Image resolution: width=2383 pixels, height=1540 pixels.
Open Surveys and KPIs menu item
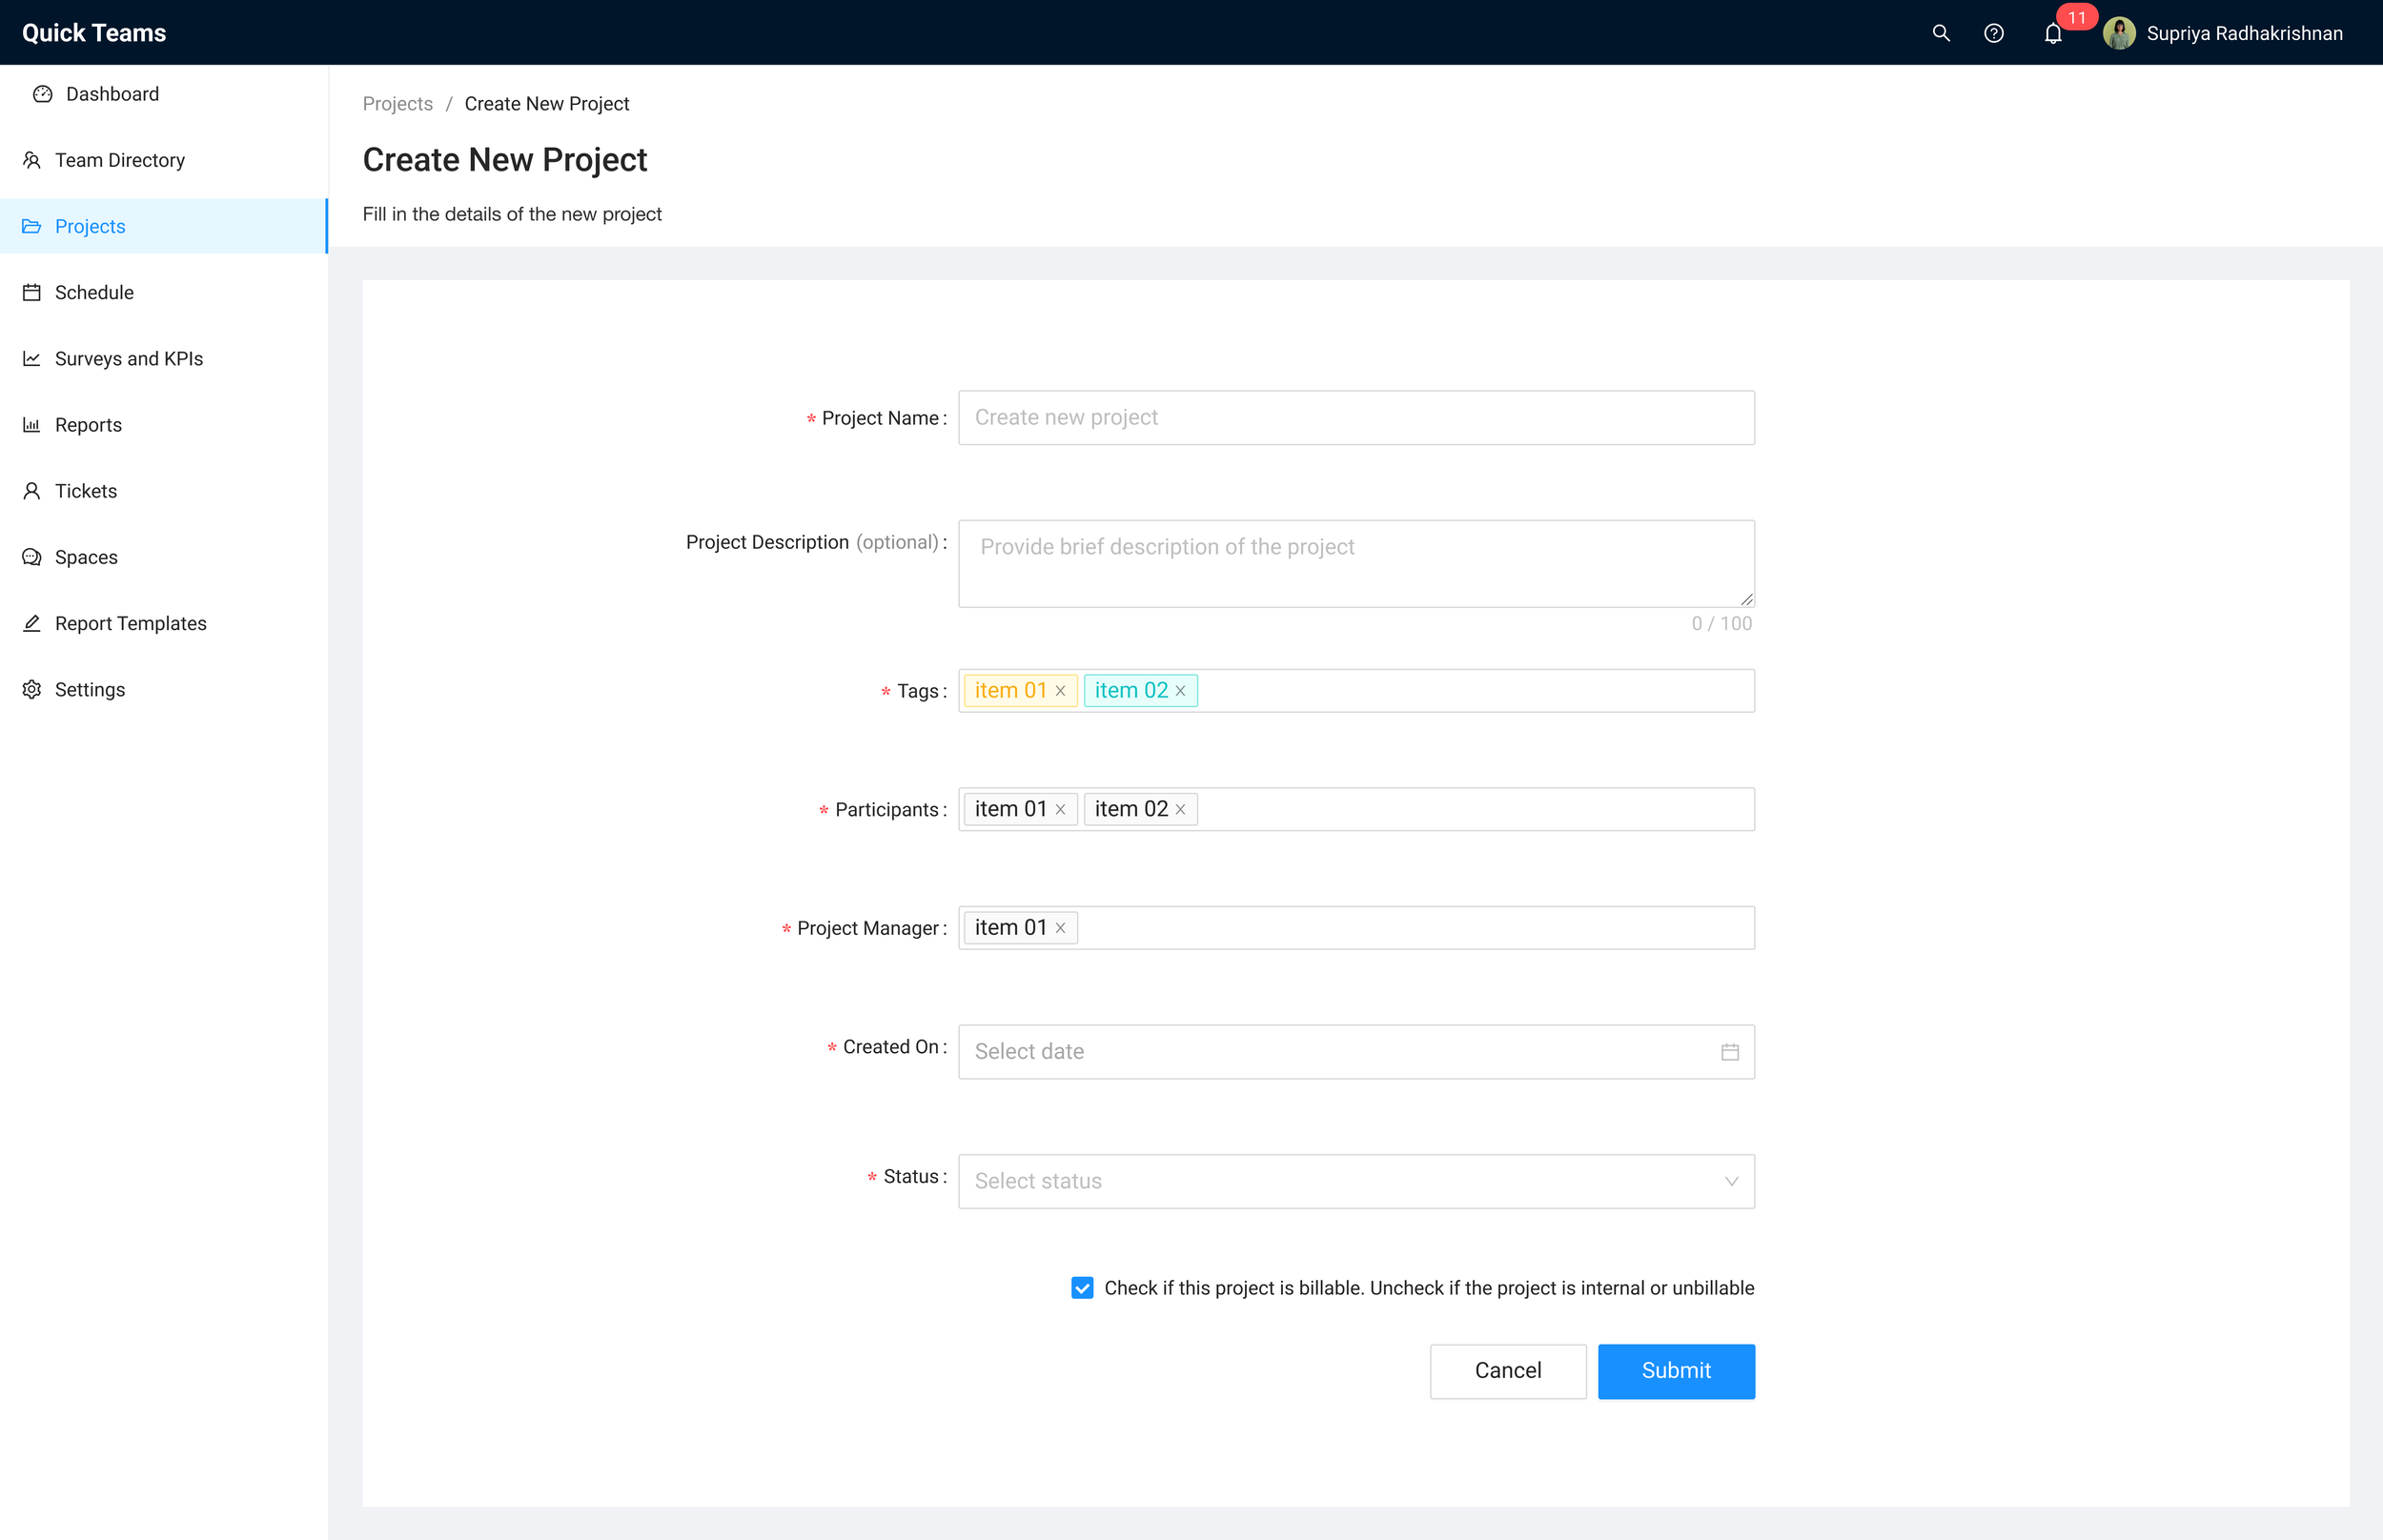pyautogui.click(x=128, y=358)
